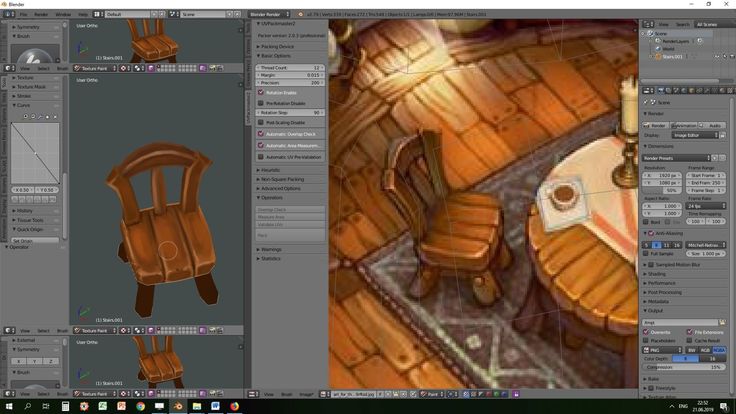This screenshot has height=414, width=736.
Task: Toggle the Overwrite output checkbox
Action: [x=646, y=332]
